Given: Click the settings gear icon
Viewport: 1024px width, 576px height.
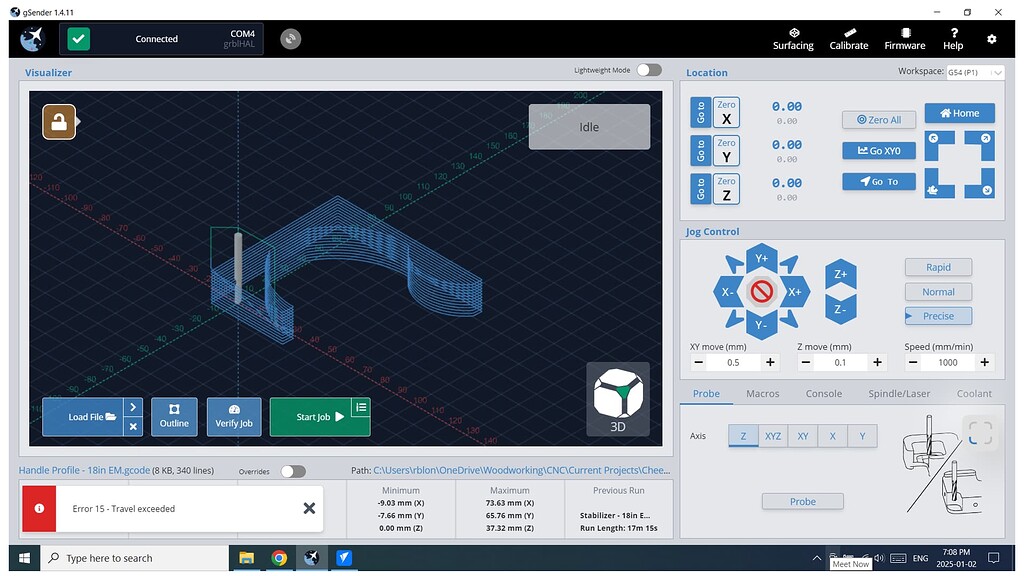Looking at the screenshot, I should click(x=991, y=39).
